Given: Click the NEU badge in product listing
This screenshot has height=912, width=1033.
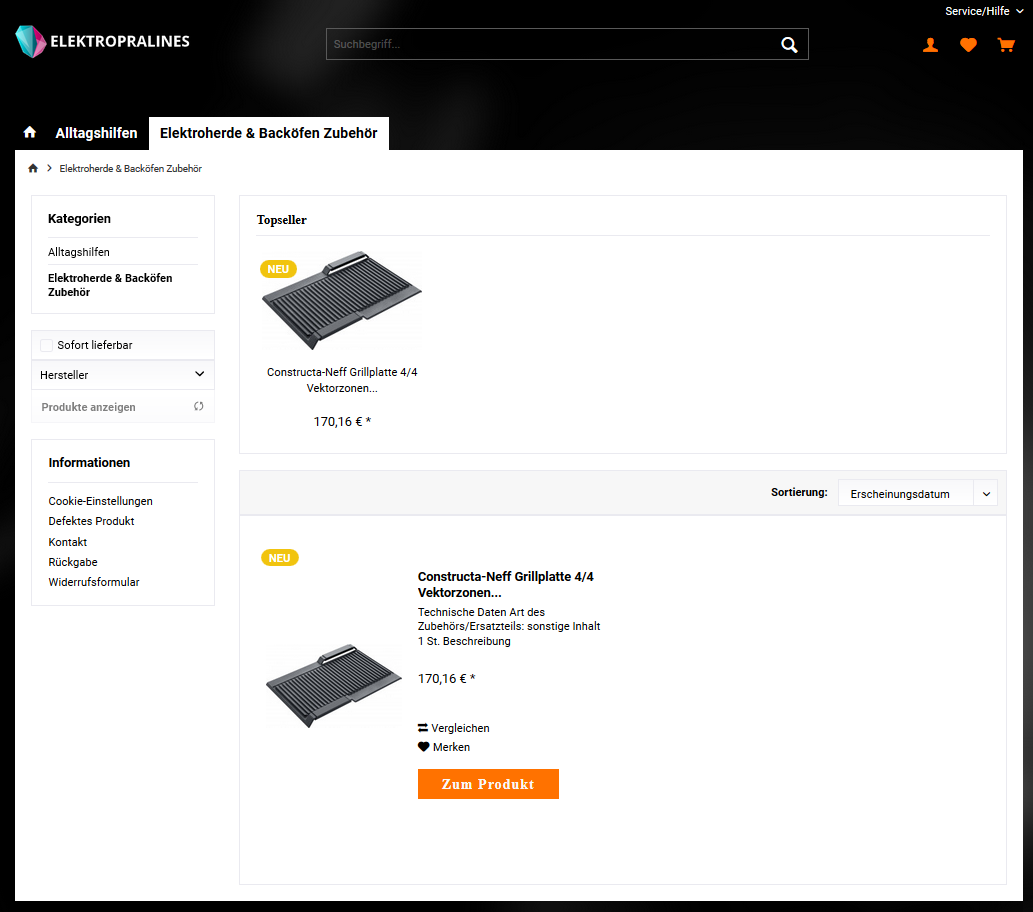Looking at the screenshot, I should pyautogui.click(x=279, y=557).
